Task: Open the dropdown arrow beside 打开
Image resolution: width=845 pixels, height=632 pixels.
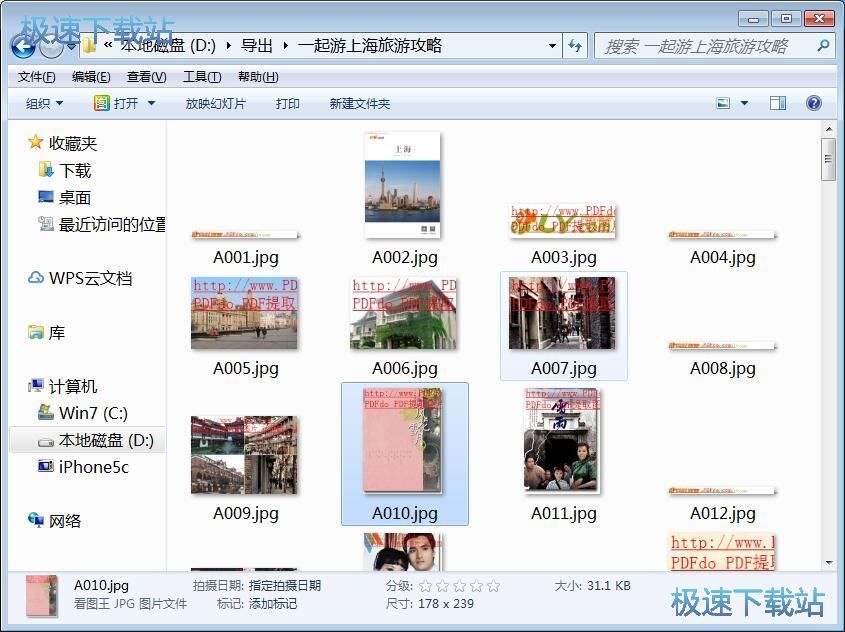Action: (x=151, y=103)
